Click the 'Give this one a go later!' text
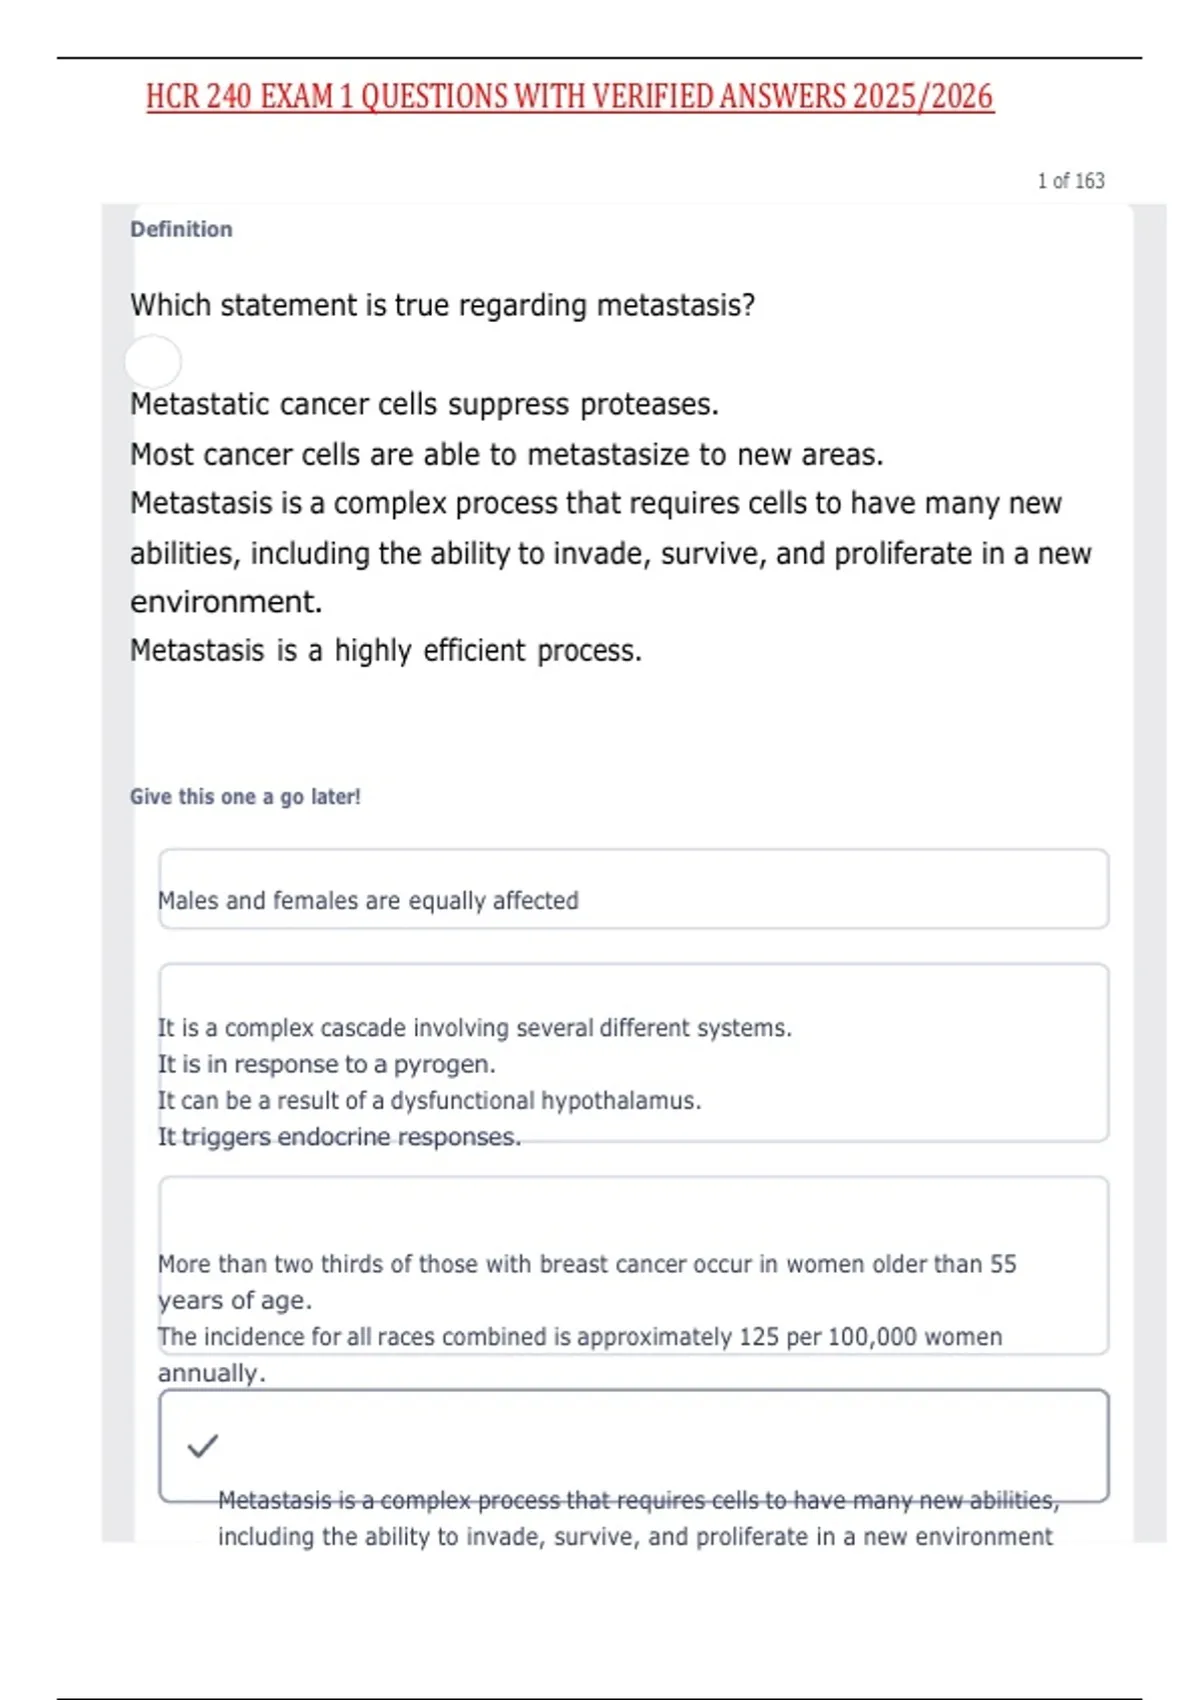This screenshot has width=1200, height=1700. [x=245, y=797]
